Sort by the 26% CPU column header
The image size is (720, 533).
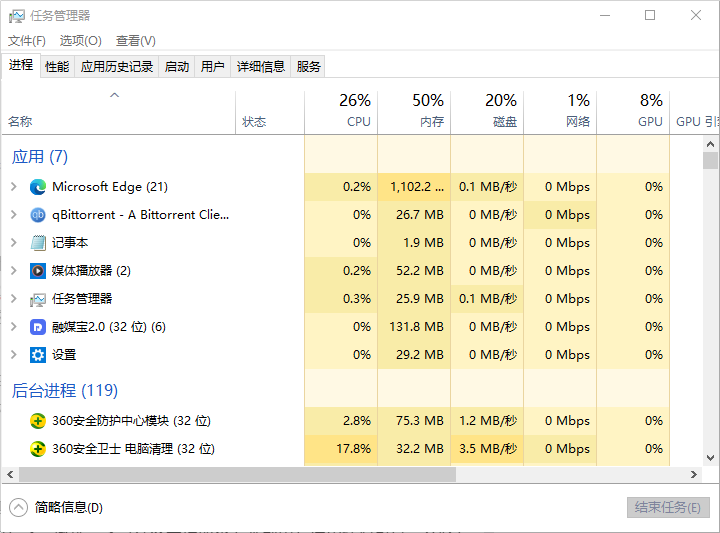coord(341,113)
